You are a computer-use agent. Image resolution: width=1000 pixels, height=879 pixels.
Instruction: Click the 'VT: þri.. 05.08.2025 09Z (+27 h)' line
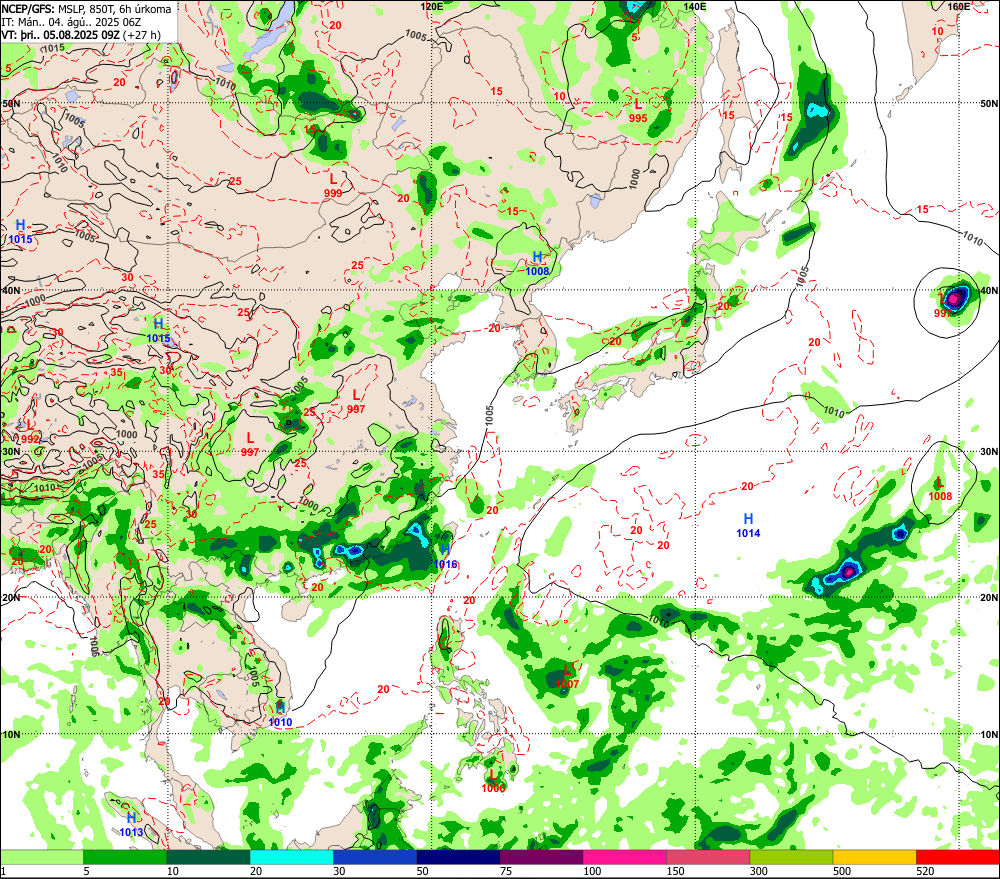click(81, 35)
